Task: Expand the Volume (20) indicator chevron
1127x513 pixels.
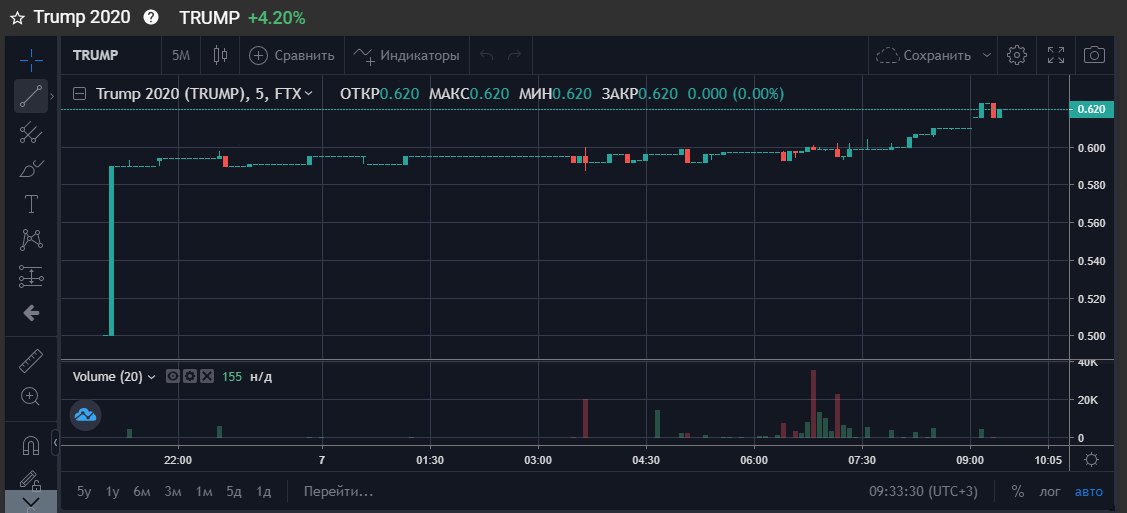Action: (x=151, y=376)
